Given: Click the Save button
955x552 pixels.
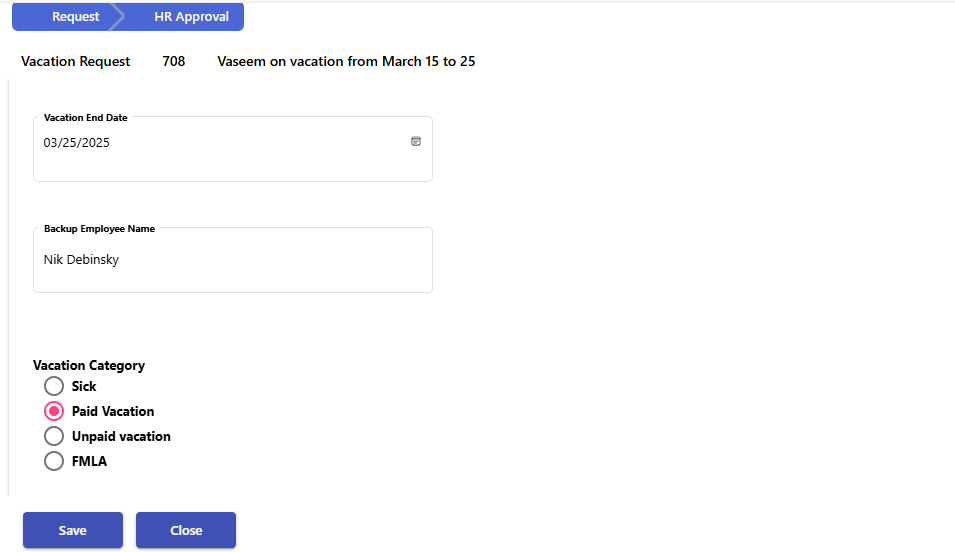Looking at the screenshot, I should 73,530.
